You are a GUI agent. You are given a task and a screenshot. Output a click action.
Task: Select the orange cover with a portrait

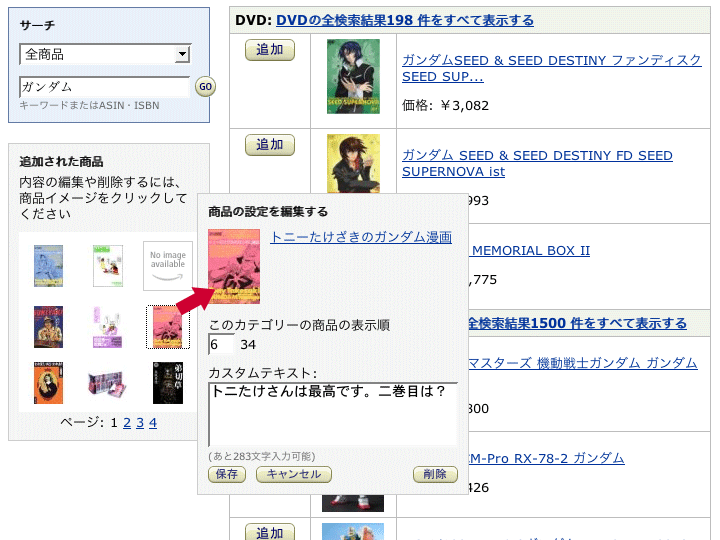coord(48,383)
